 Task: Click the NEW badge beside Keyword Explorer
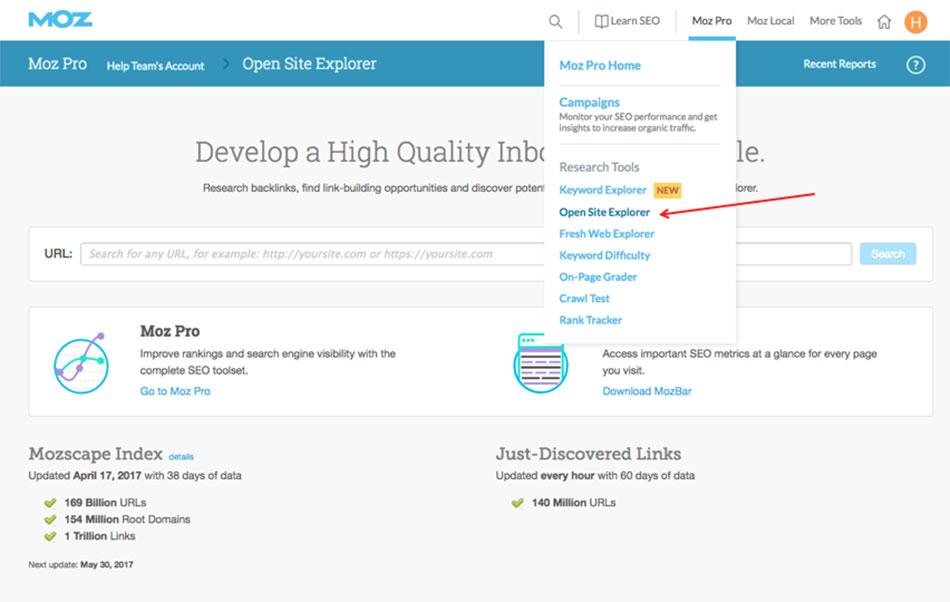(667, 190)
